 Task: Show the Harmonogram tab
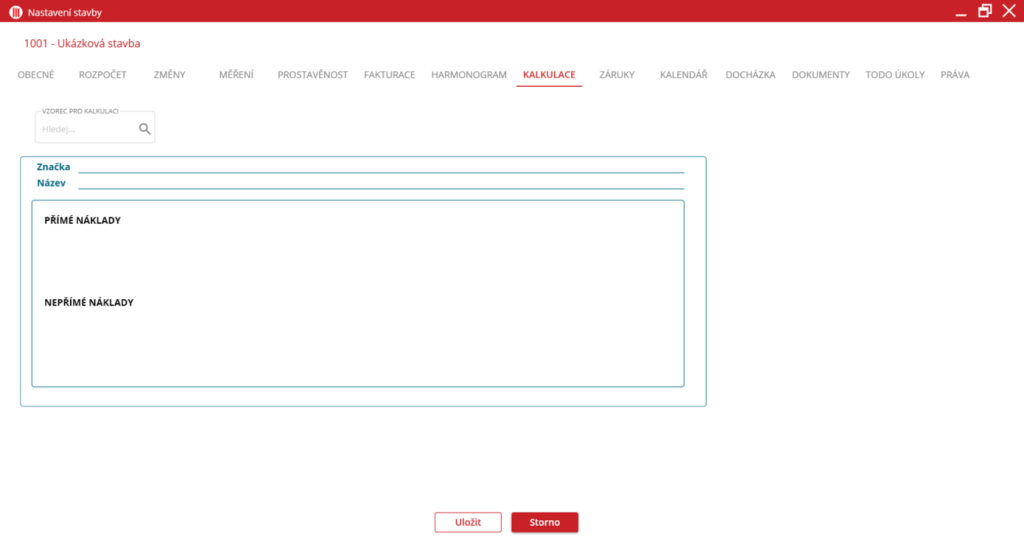point(469,75)
